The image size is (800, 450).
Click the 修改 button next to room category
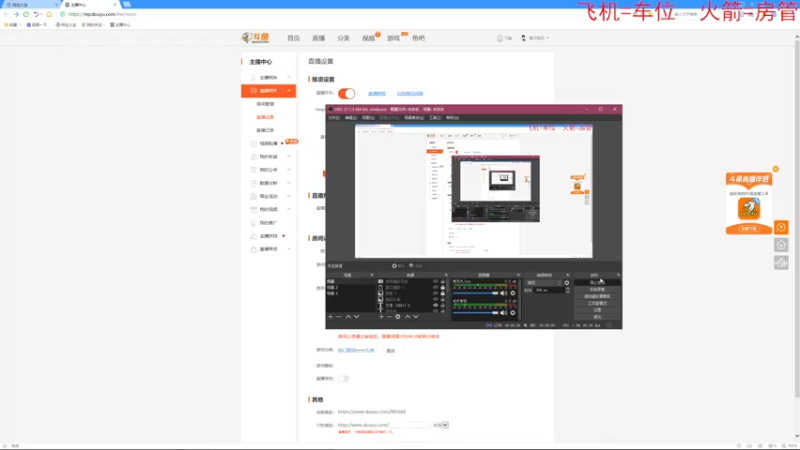pos(391,351)
